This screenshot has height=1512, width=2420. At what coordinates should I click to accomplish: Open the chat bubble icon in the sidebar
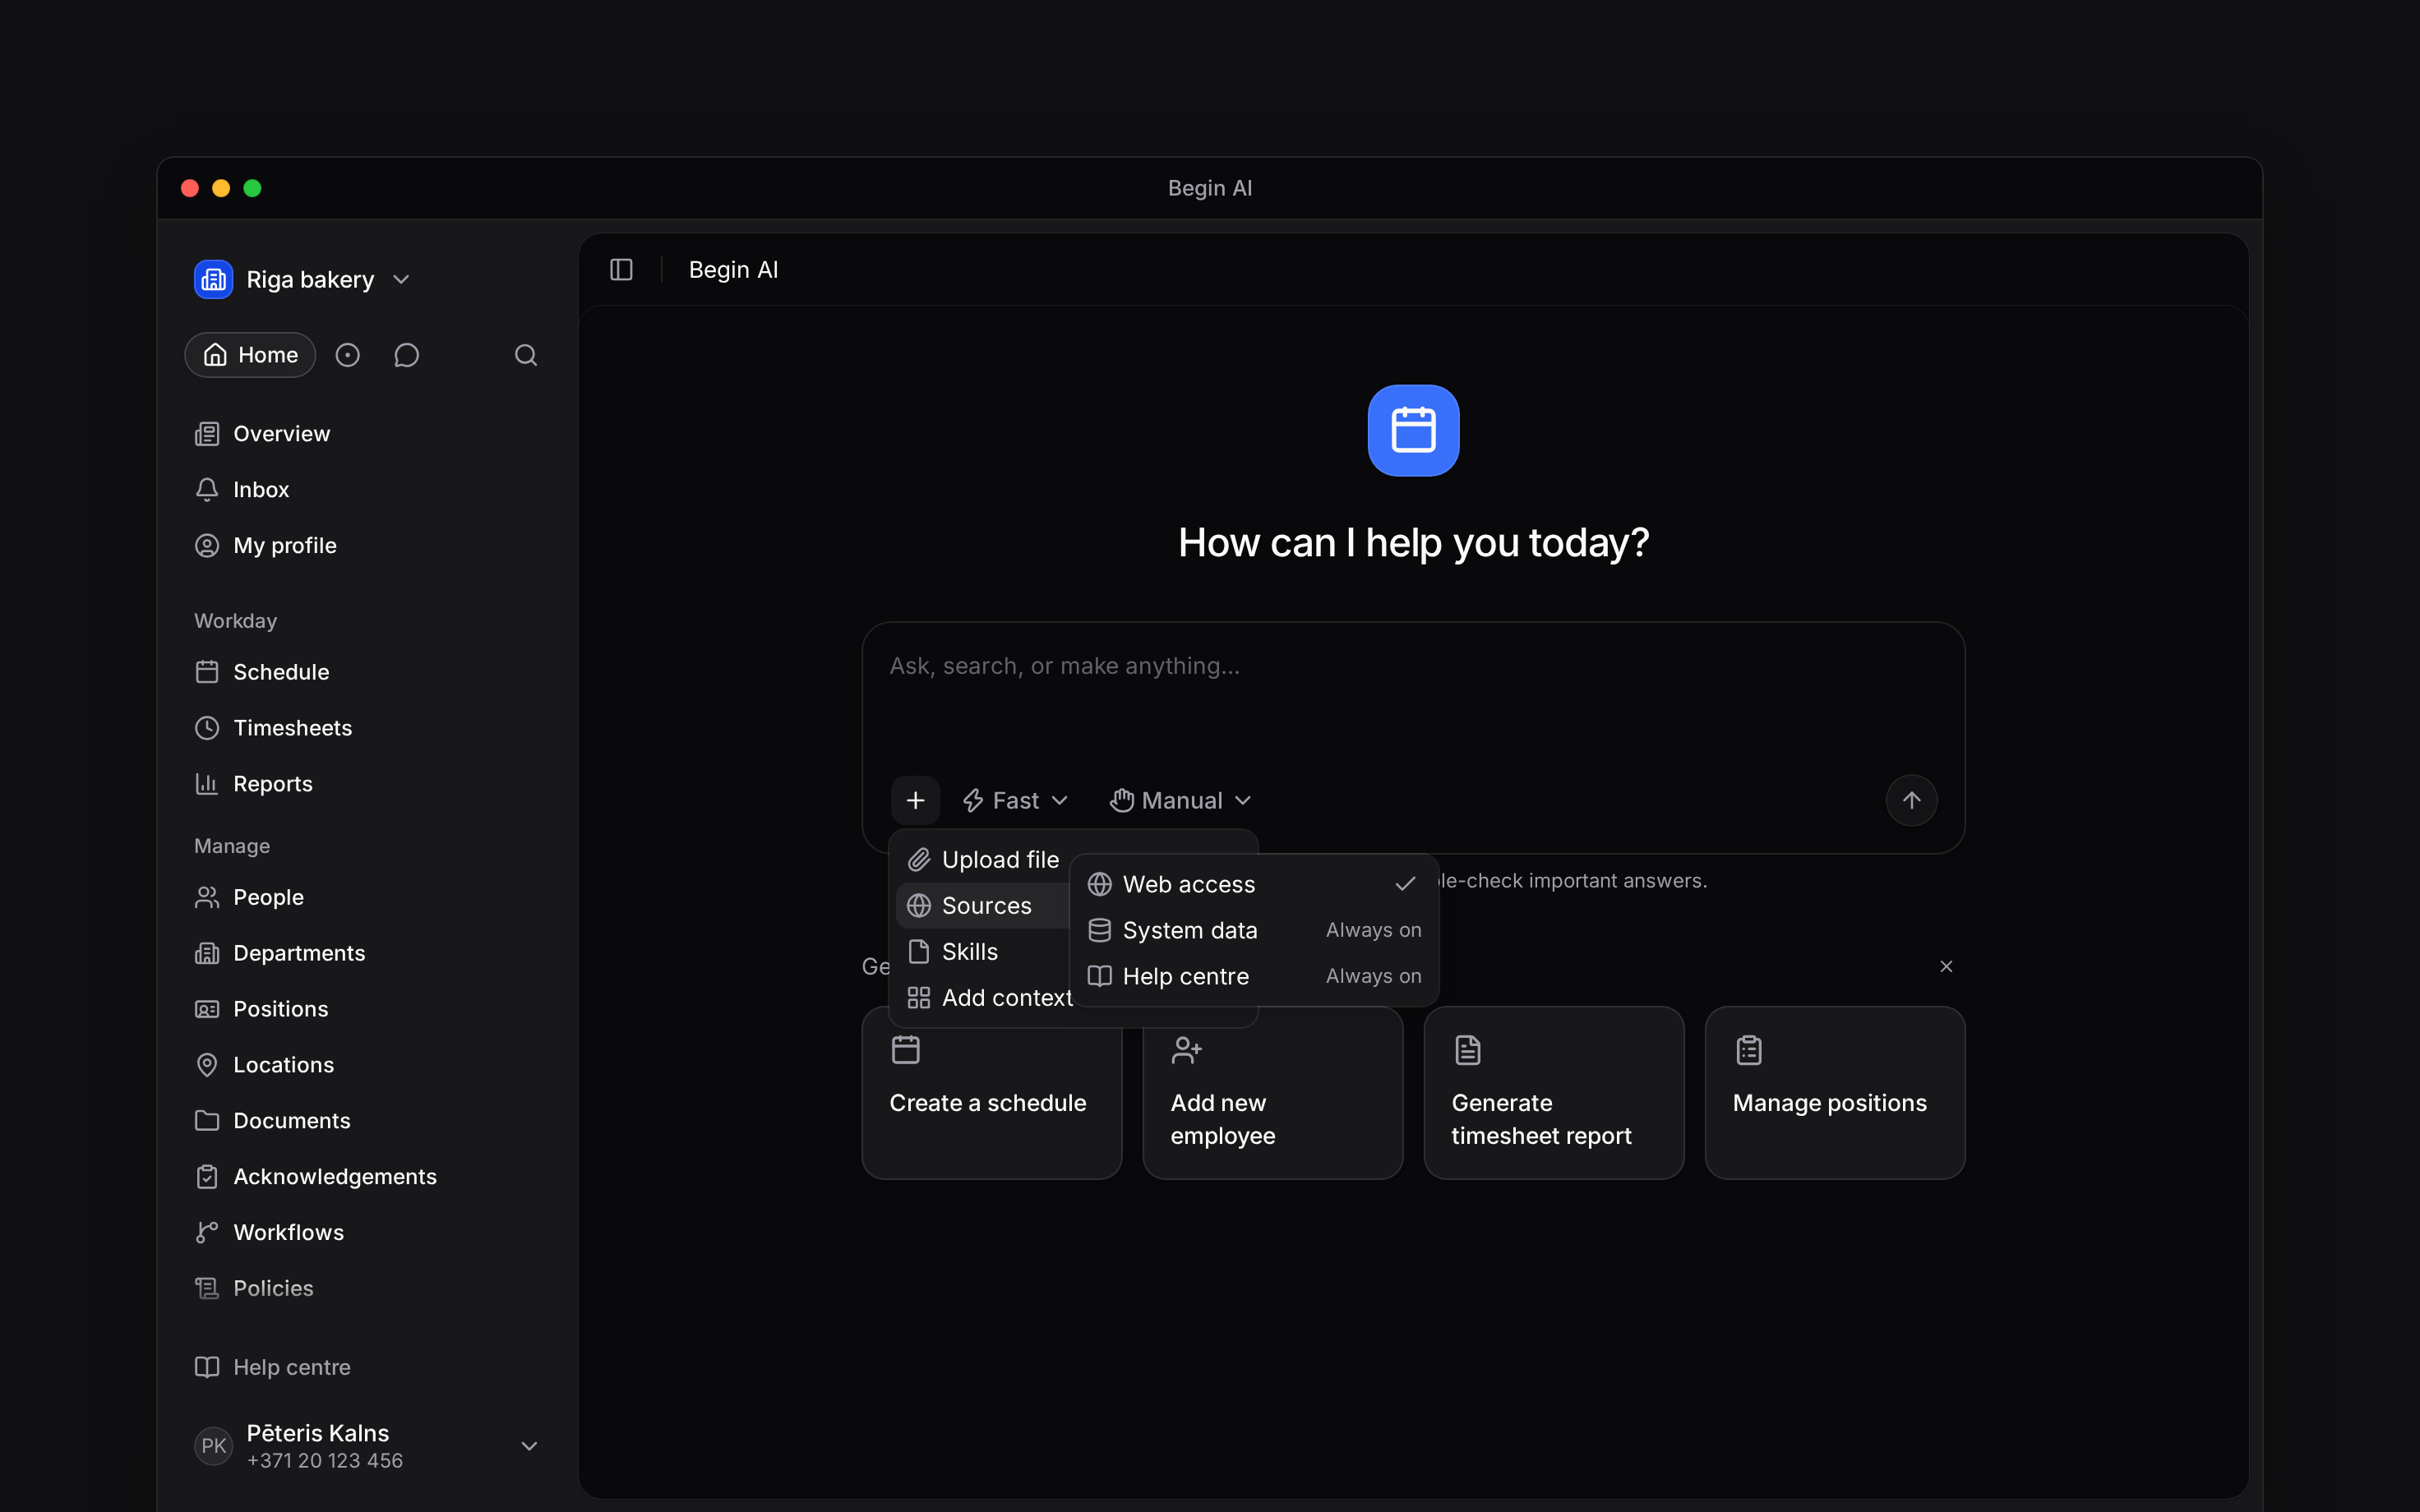point(406,355)
